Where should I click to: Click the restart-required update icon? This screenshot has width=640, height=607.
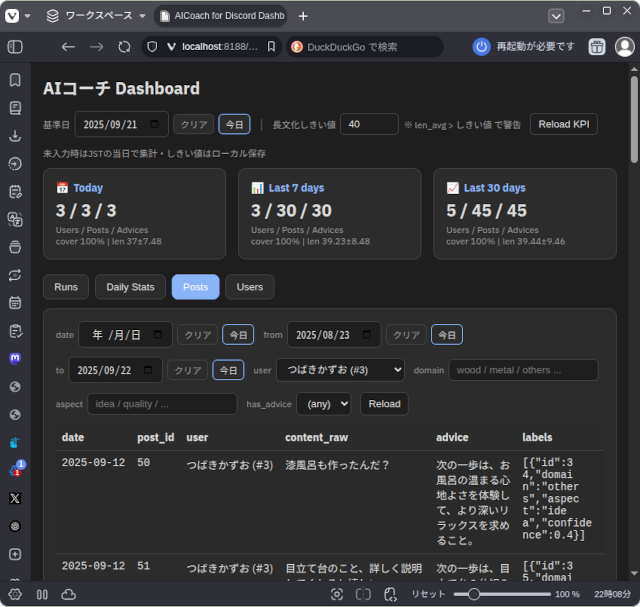point(481,47)
